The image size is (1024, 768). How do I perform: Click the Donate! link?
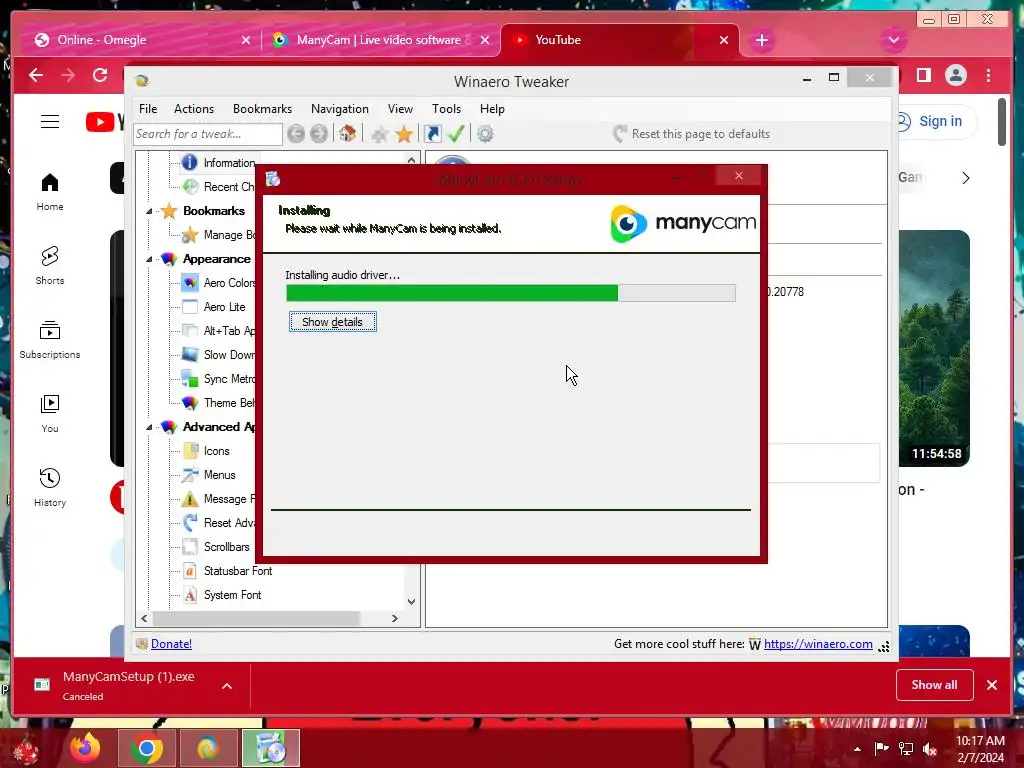(x=171, y=644)
